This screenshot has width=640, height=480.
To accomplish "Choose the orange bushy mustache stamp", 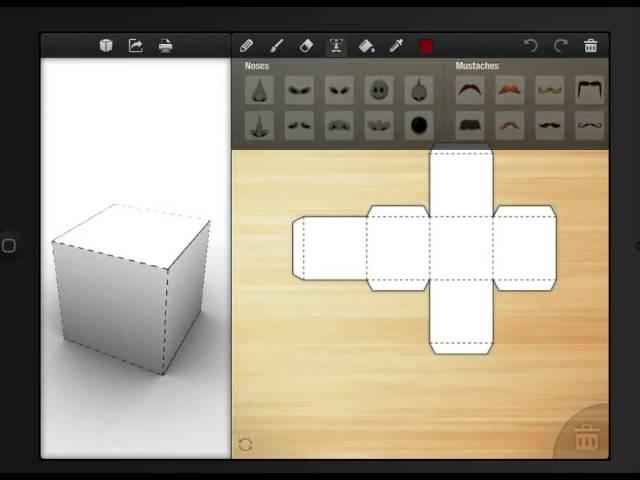I will point(510,90).
